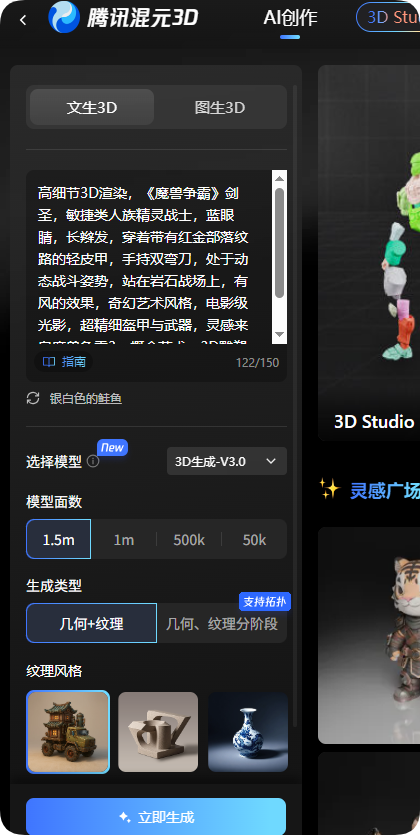The image size is (420, 835).
Task: Switch to the 文生3D tab
Action: (92, 108)
